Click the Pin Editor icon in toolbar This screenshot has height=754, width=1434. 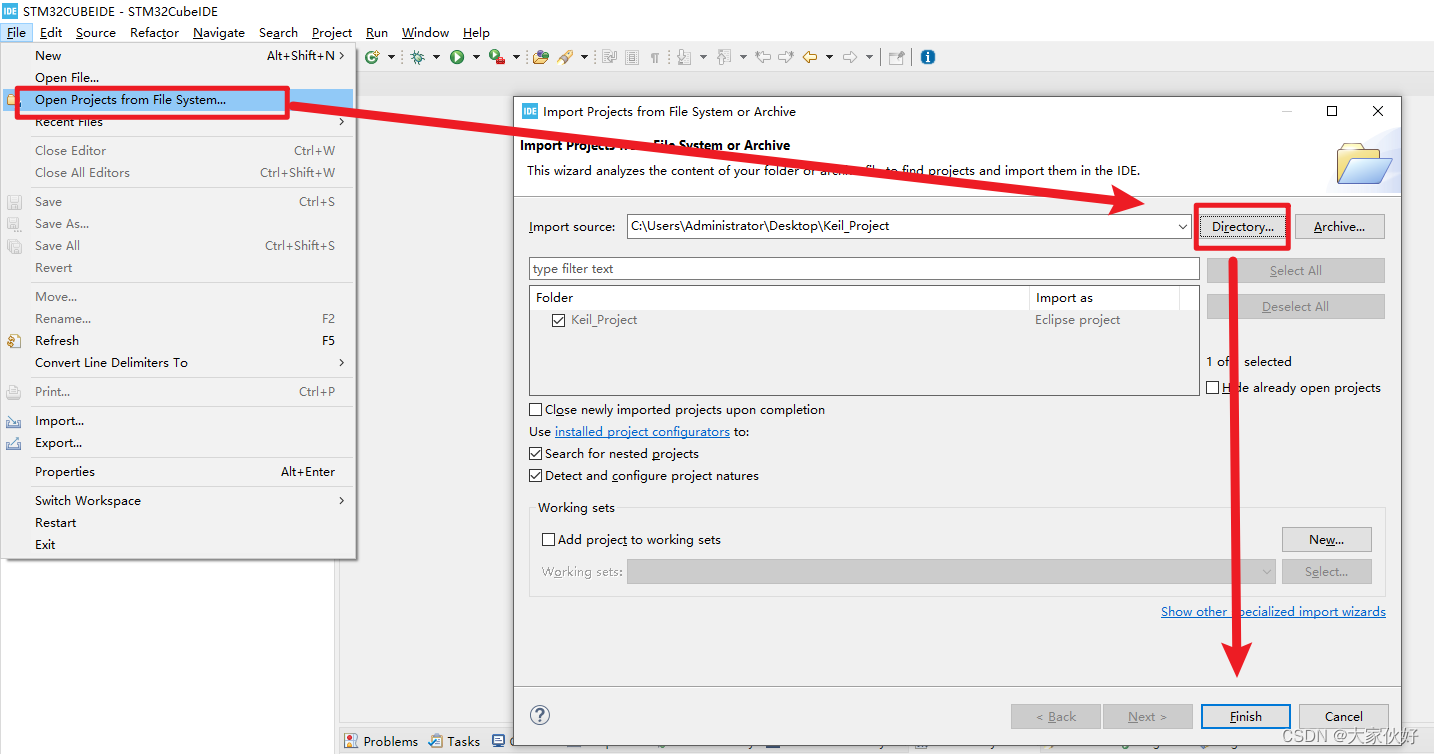point(897,57)
